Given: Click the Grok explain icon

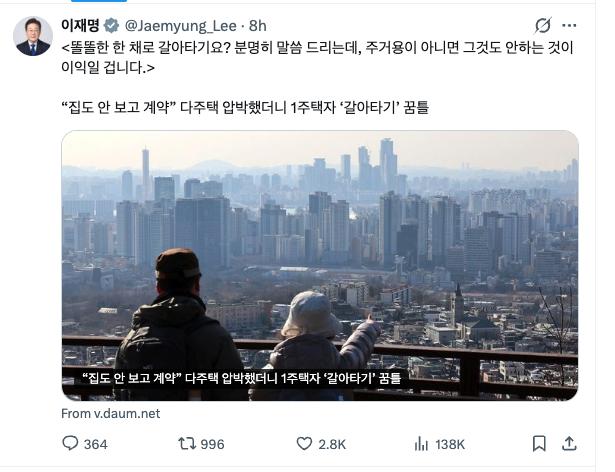Looking at the screenshot, I should point(543,26).
